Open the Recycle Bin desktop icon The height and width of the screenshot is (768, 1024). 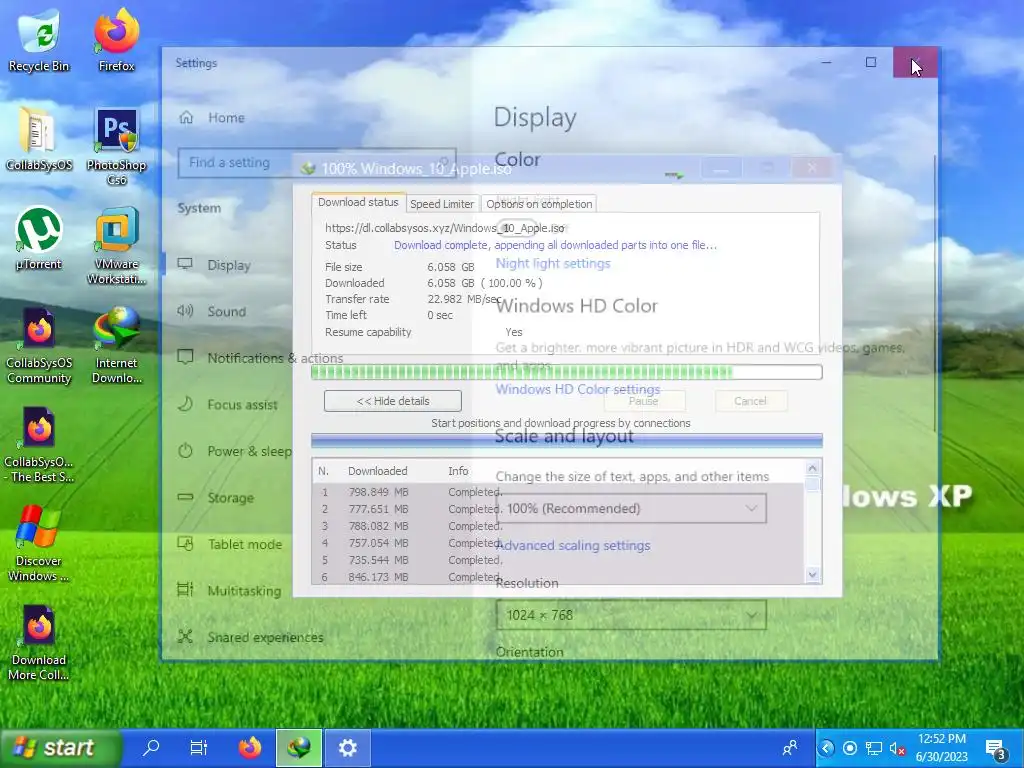(39, 40)
